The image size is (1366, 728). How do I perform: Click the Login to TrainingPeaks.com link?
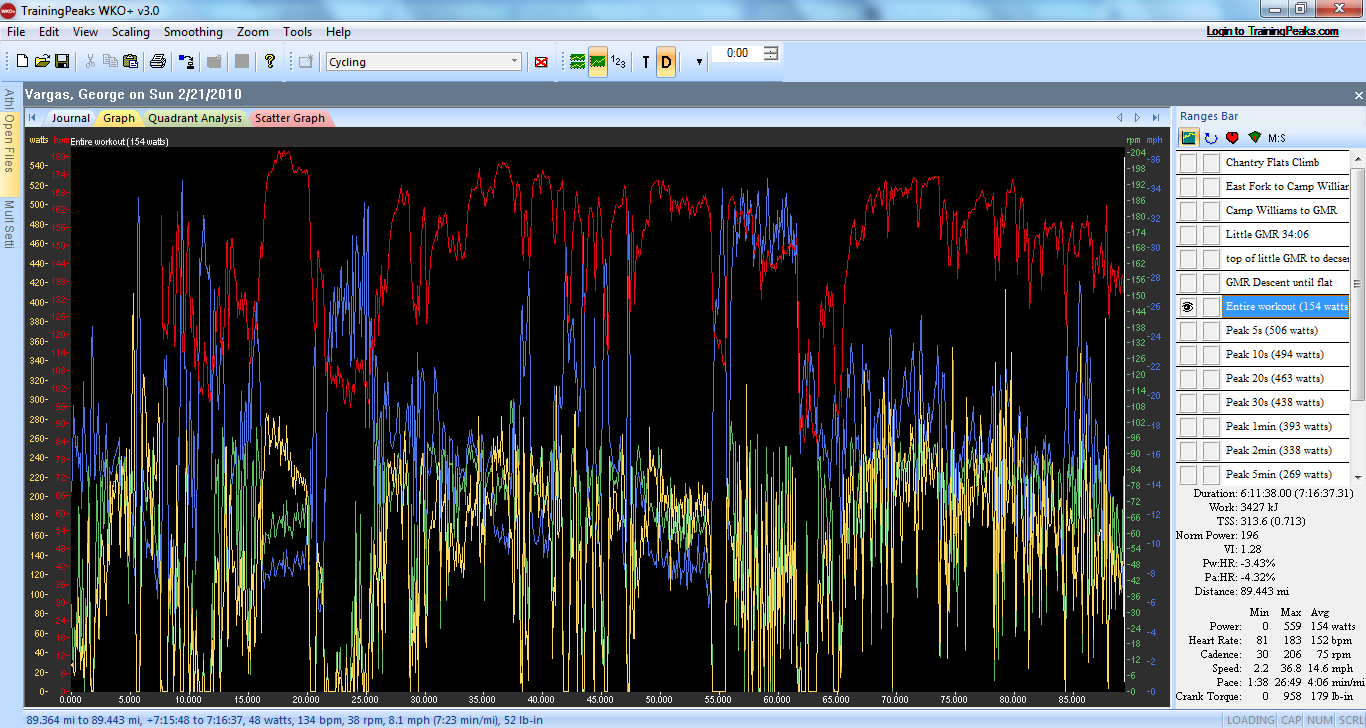tap(1272, 31)
